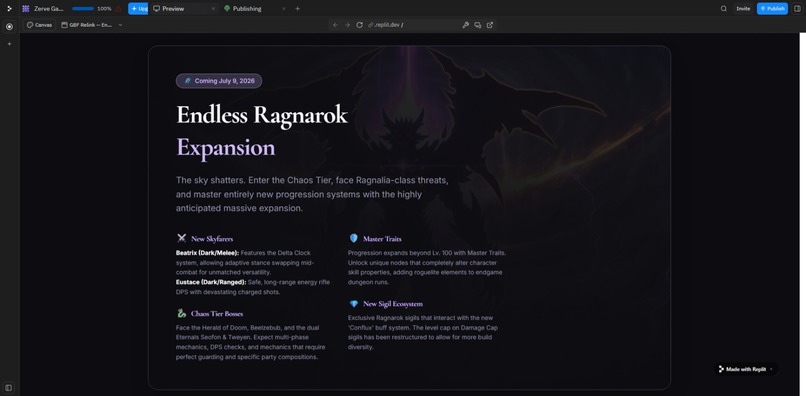Click the Made with Replit badge
Image resolution: width=806 pixels, height=396 pixels.
(x=745, y=369)
